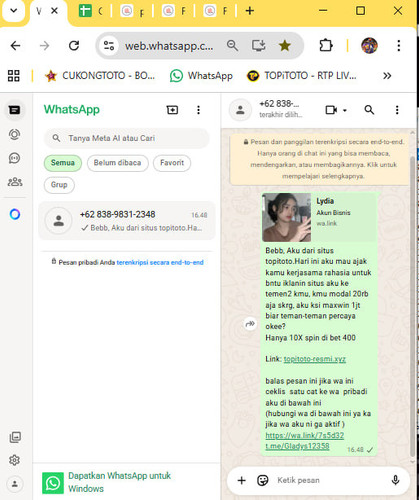Record voice message microphone icon
The image size is (419, 500).
tap(395, 480)
